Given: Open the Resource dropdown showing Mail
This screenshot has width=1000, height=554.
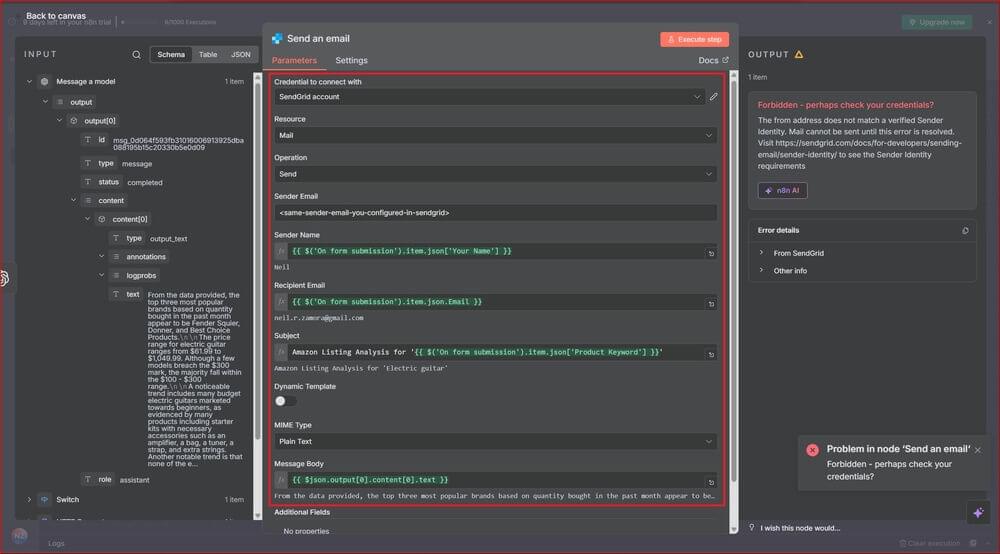Looking at the screenshot, I should tap(495, 135).
